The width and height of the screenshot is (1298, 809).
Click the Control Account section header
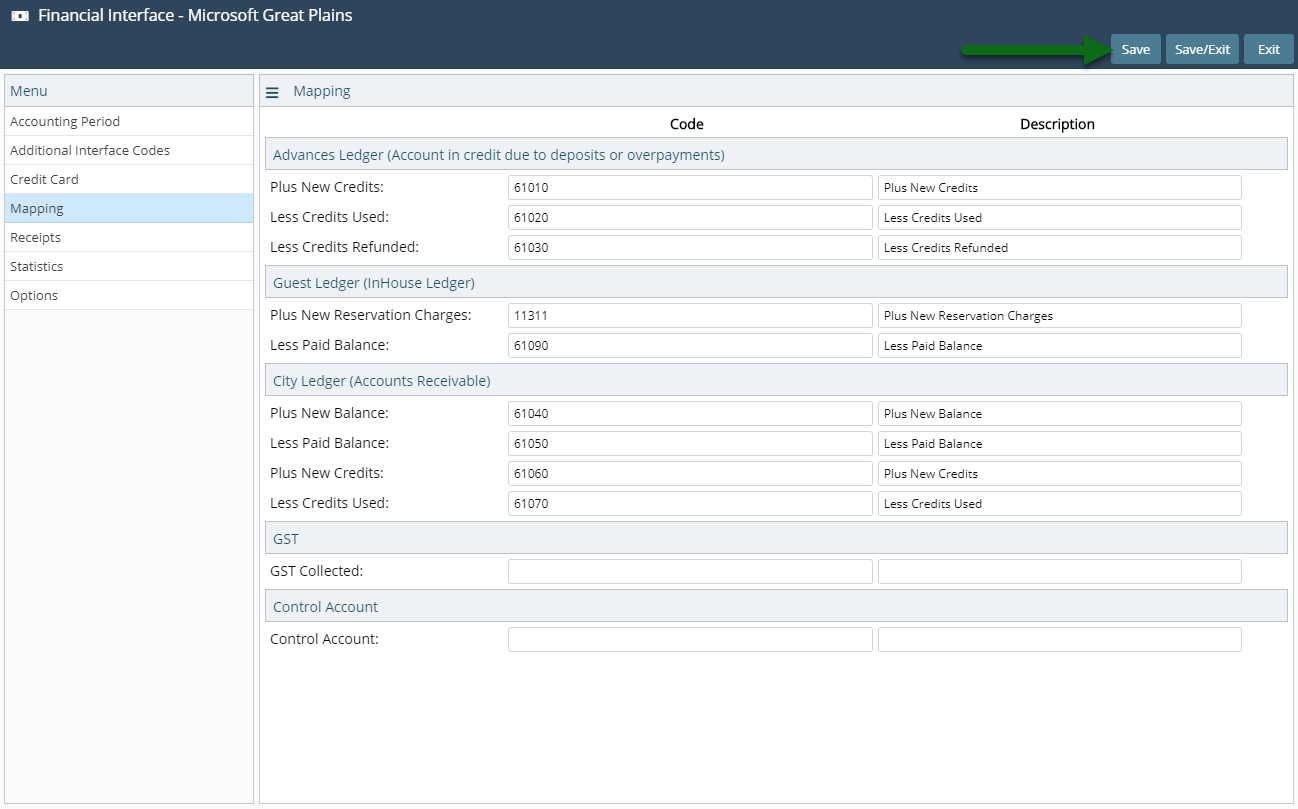776,607
